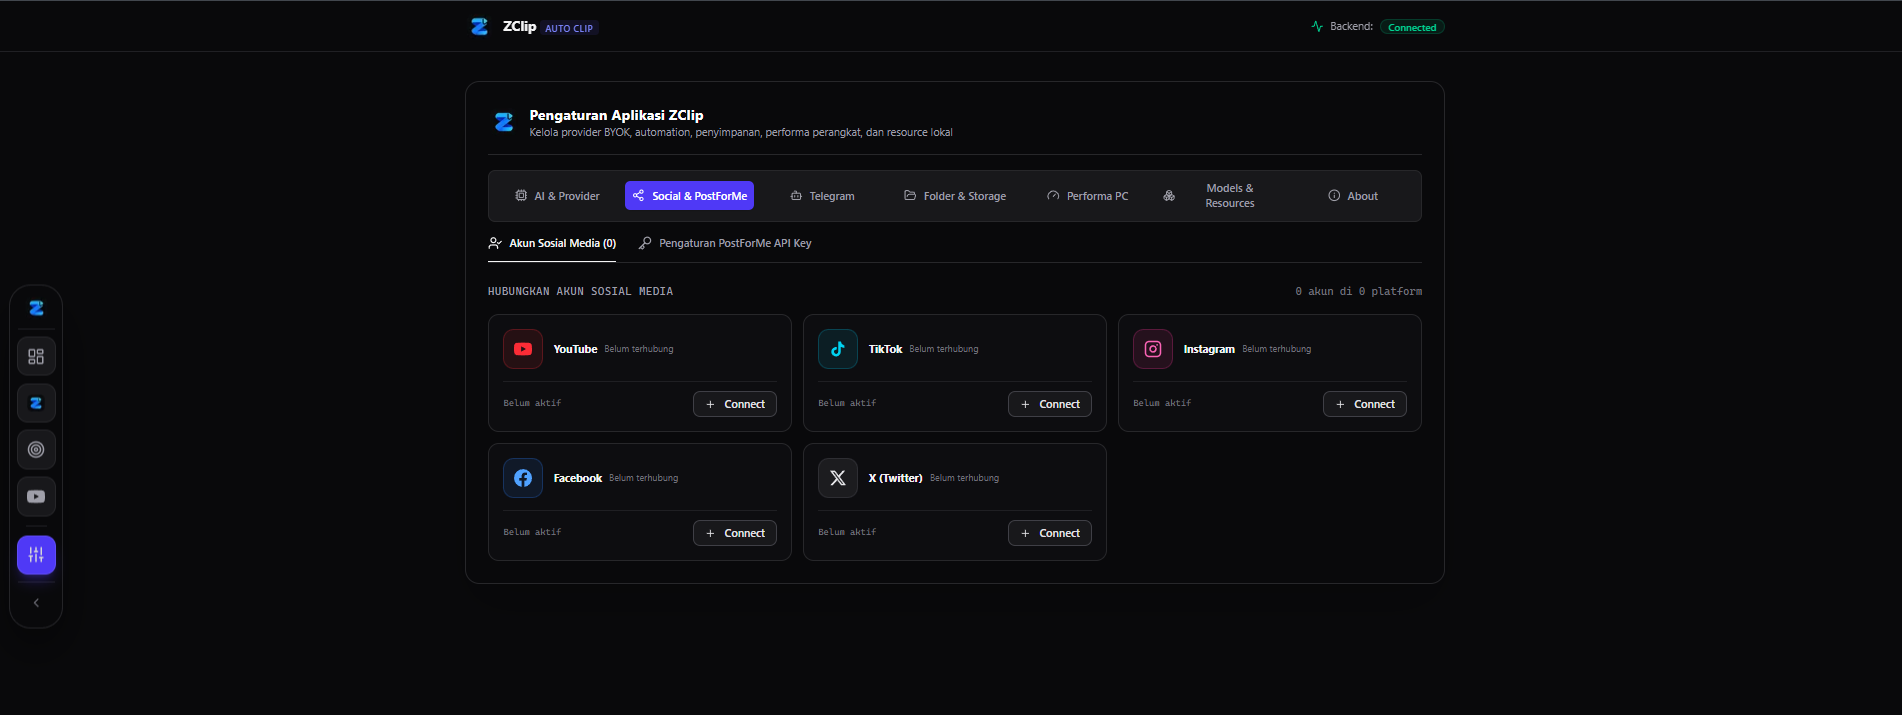The width and height of the screenshot is (1902, 715).
Task: Connect a Facebook account
Action: click(x=735, y=533)
